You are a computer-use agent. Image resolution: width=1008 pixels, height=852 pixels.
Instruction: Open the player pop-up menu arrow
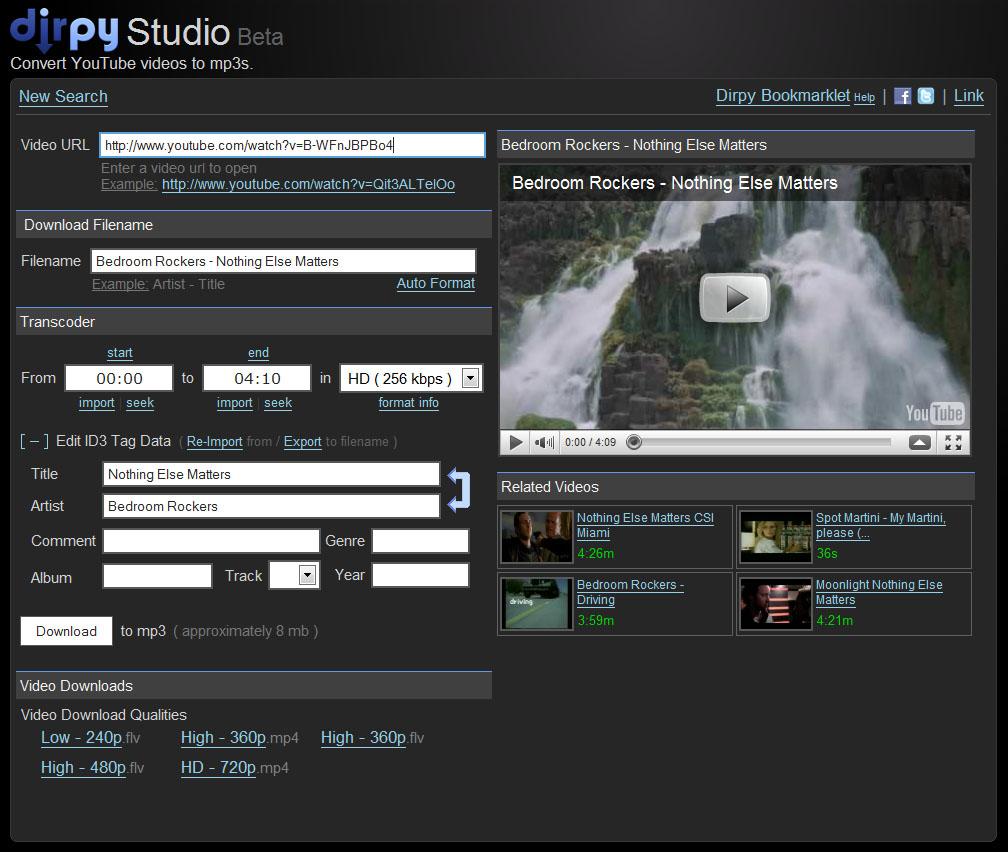pos(920,442)
